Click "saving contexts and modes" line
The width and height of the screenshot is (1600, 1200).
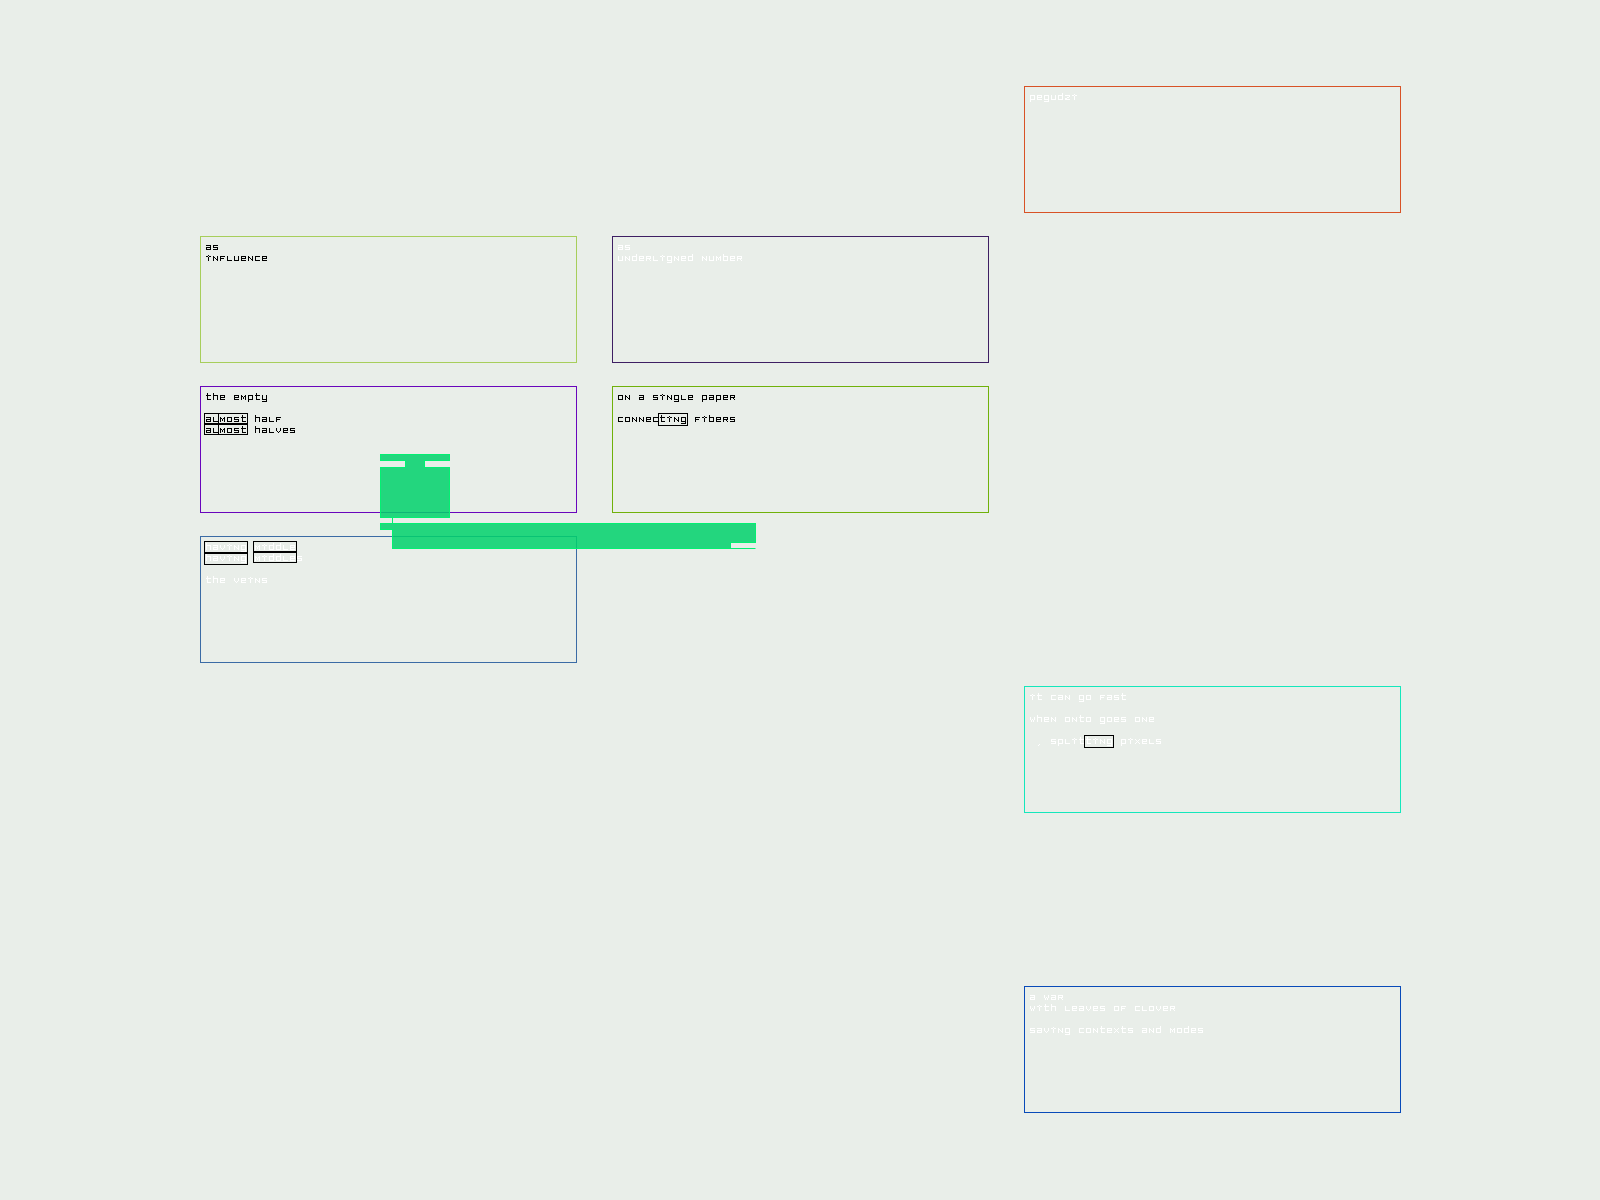1117,1030
